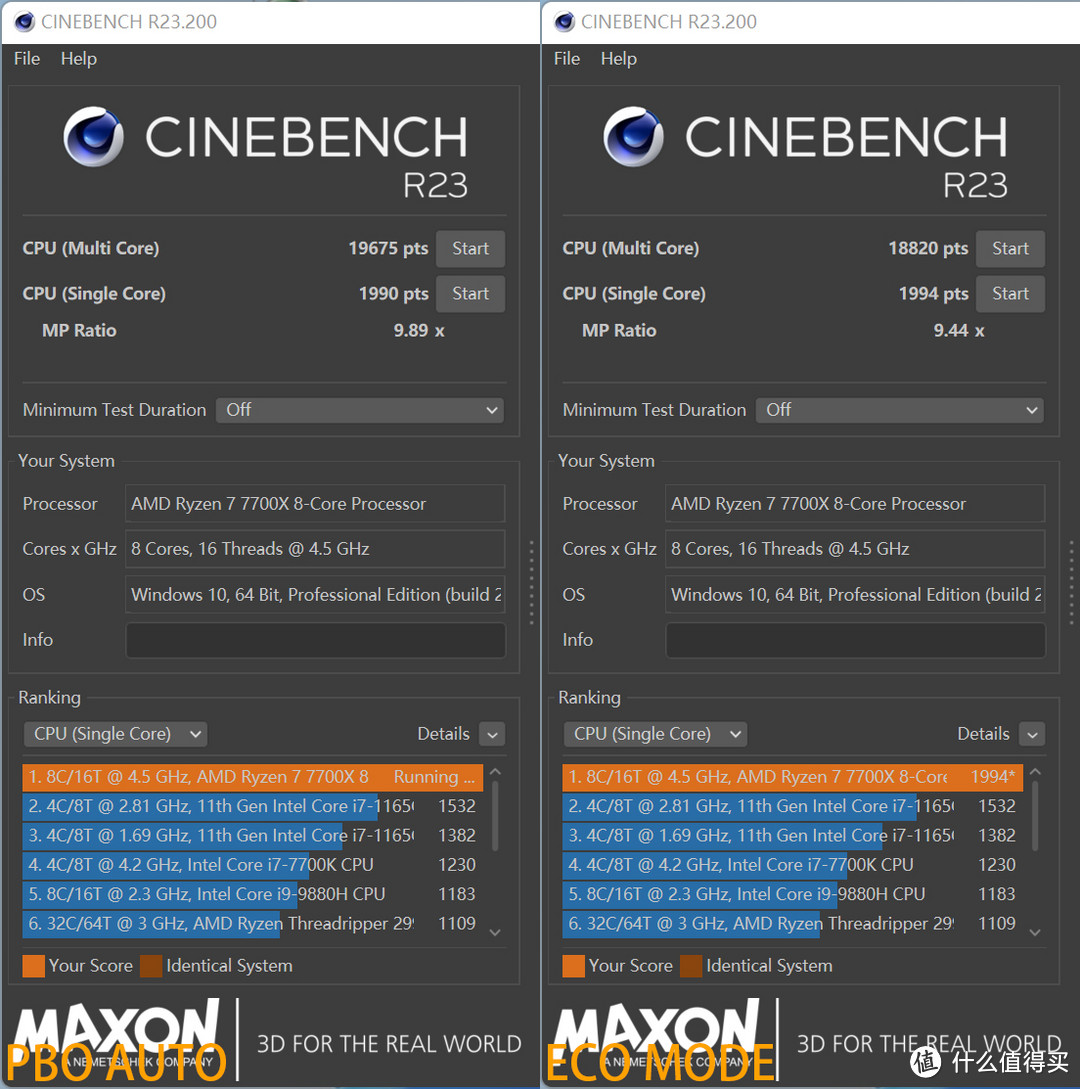Click Cinebench app icon in right title bar
The image size is (1080, 1089).
point(564,22)
